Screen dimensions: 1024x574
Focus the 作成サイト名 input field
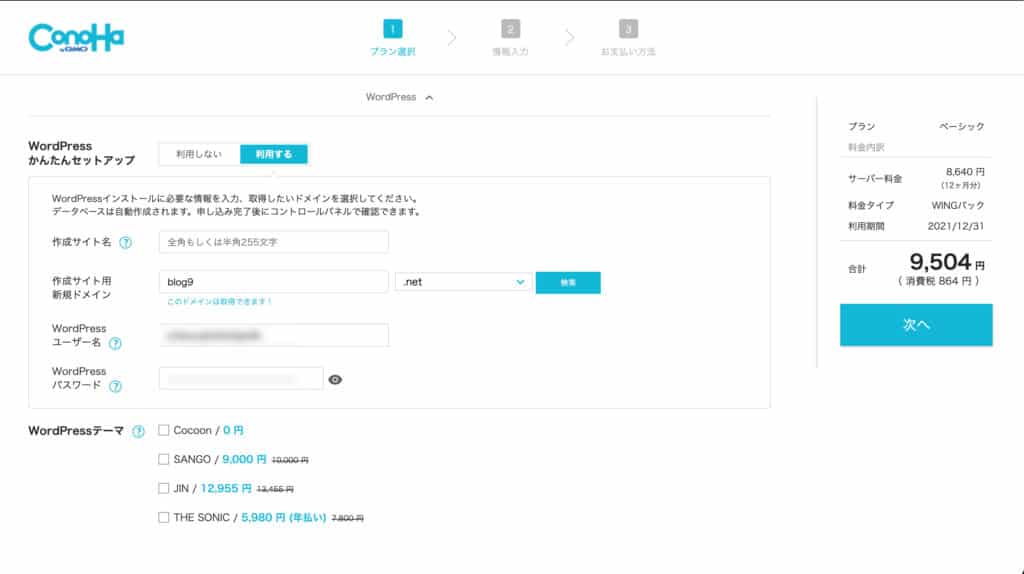point(274,242)
